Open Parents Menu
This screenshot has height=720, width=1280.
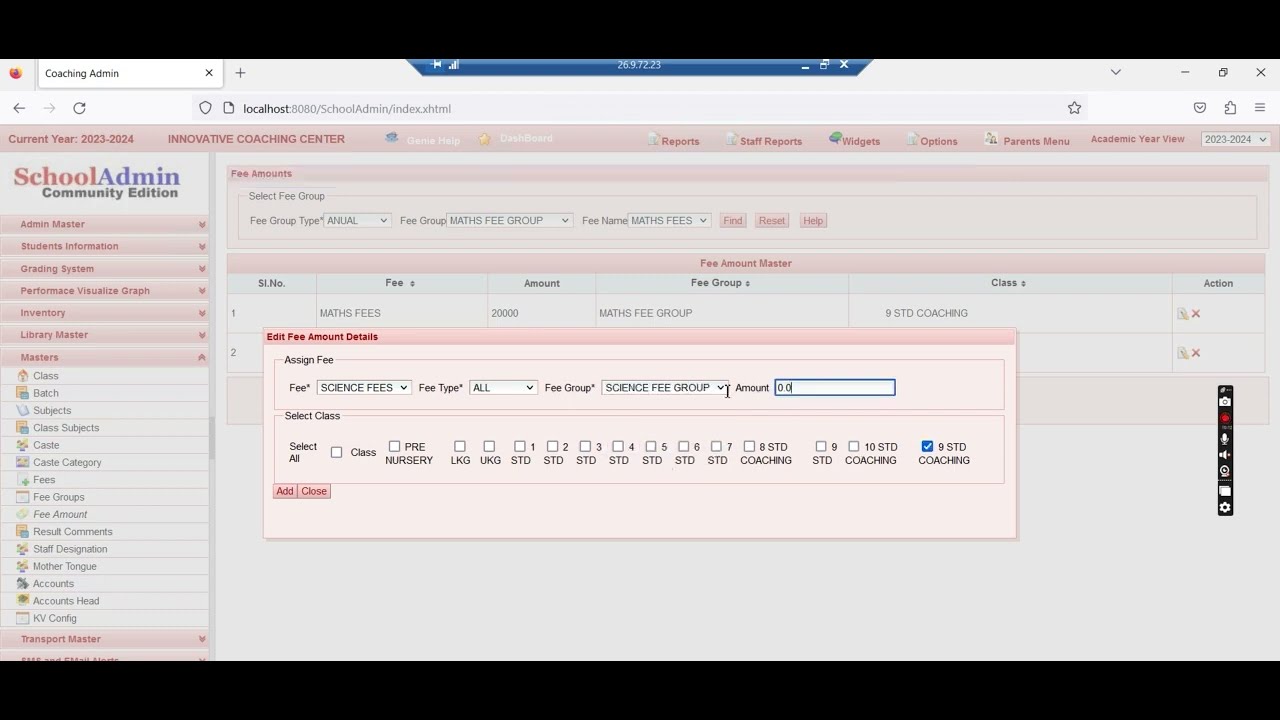tap(1027, 140)
